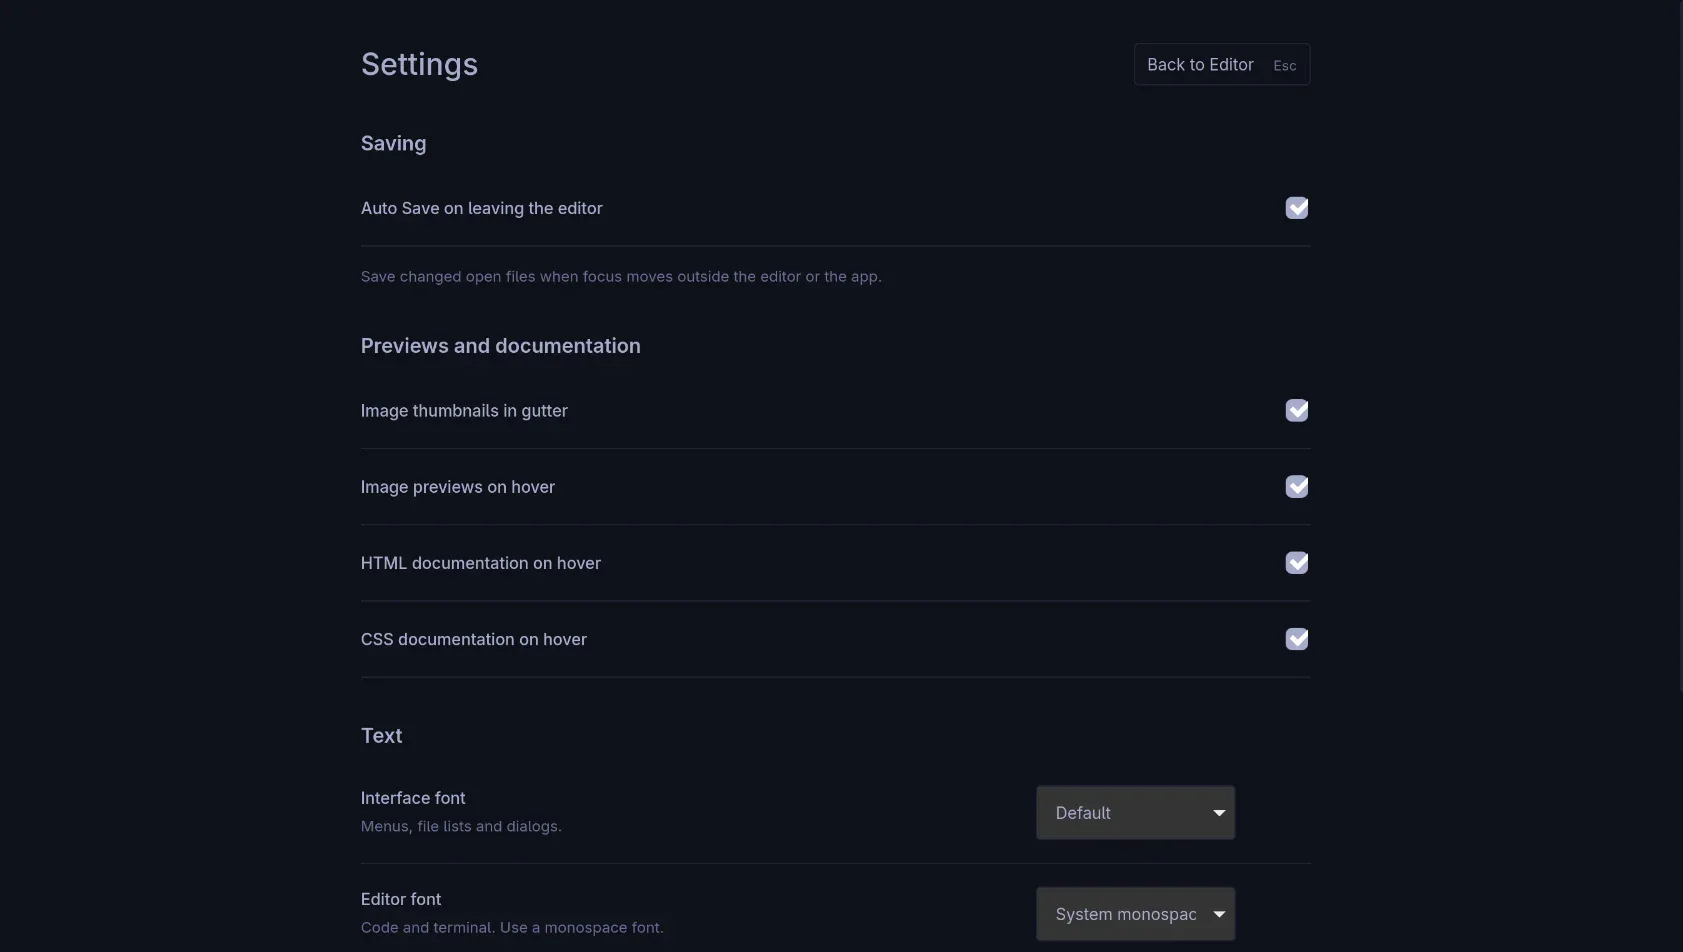Screen dimensions: 1683x952
Task: Disable Auto Save on leaving the editor
Action: pos(1296,208)
